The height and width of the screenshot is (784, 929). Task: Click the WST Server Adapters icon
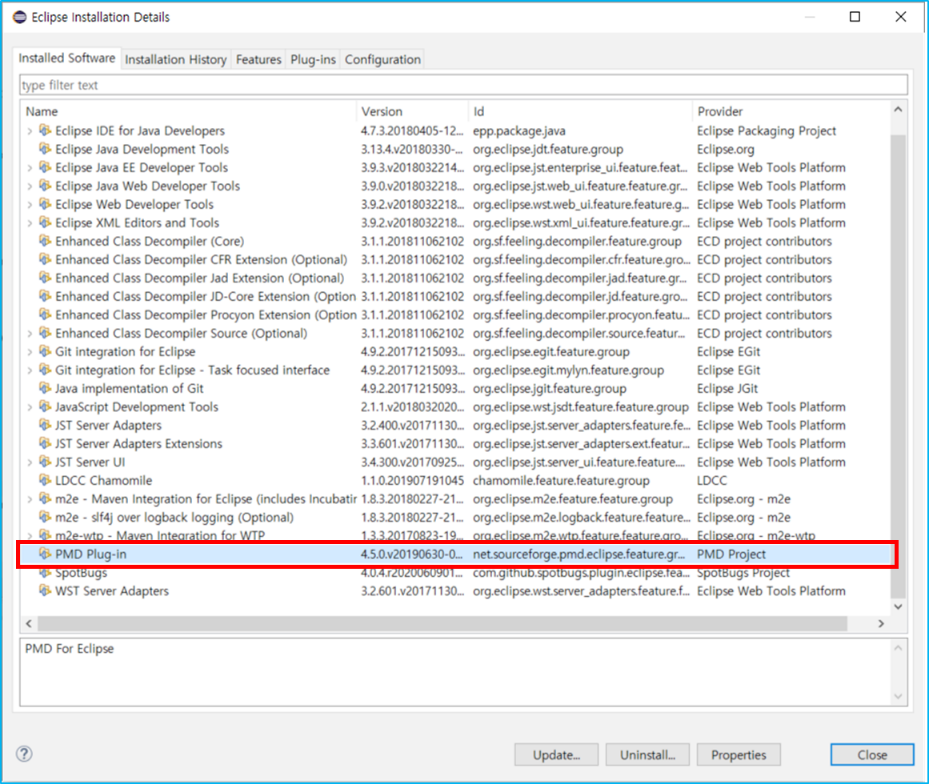[45, 591]
